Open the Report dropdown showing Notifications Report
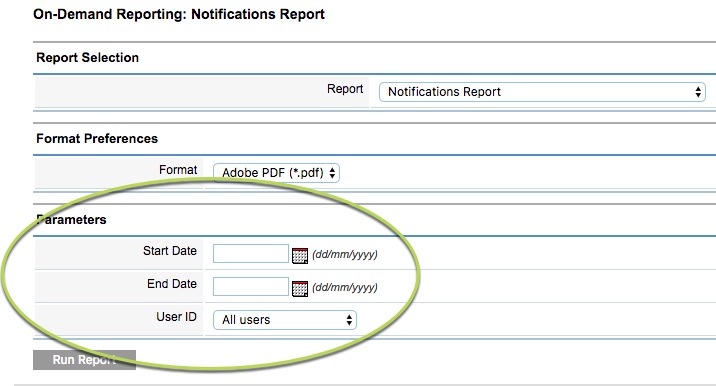 [542, 92]
